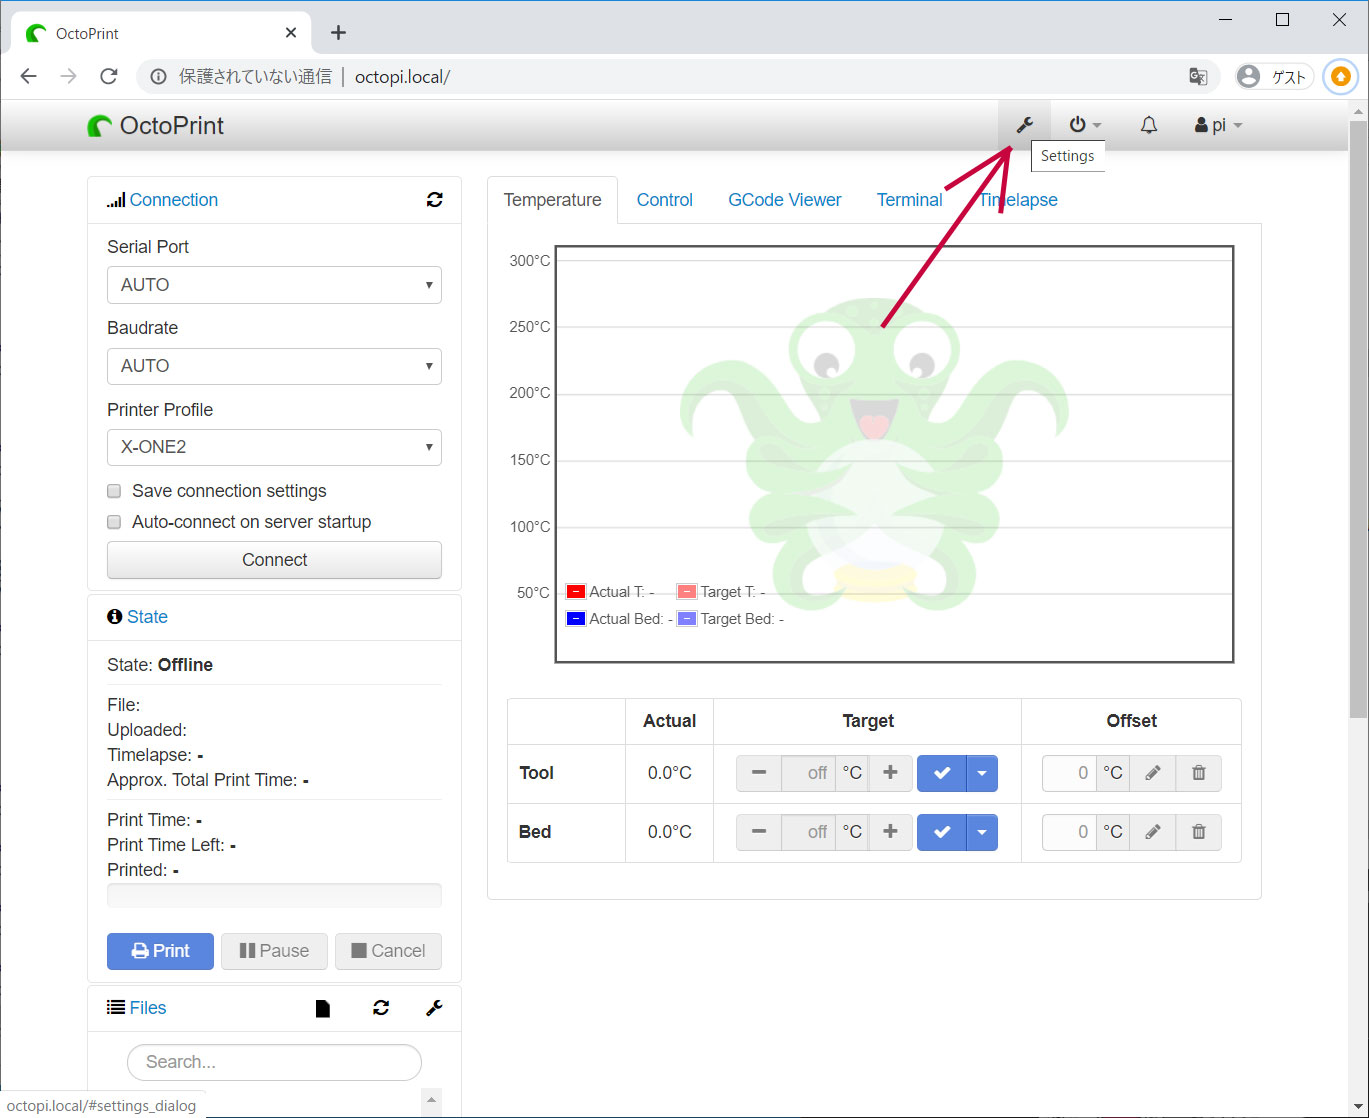Click the browser back arrow

tap(28, 77)
